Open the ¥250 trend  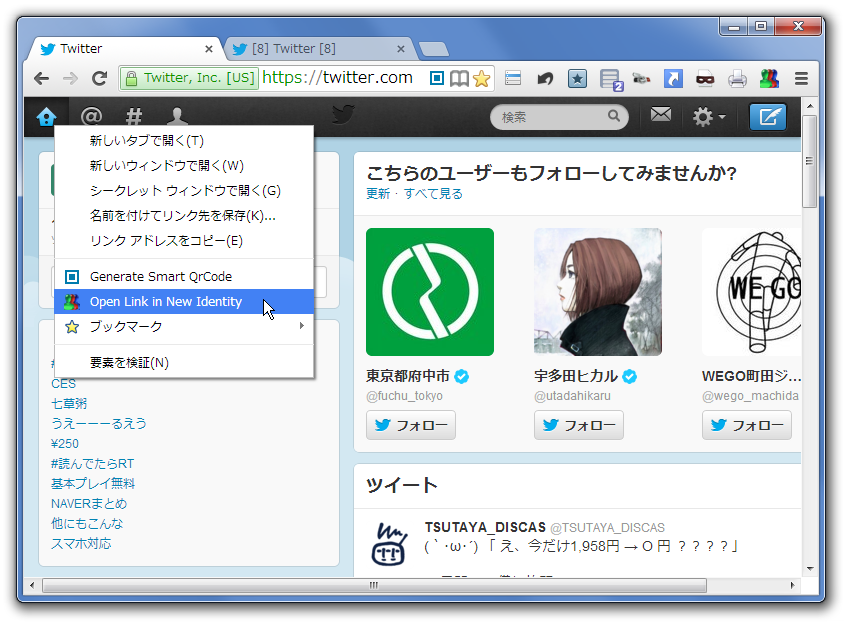(65, 444)
